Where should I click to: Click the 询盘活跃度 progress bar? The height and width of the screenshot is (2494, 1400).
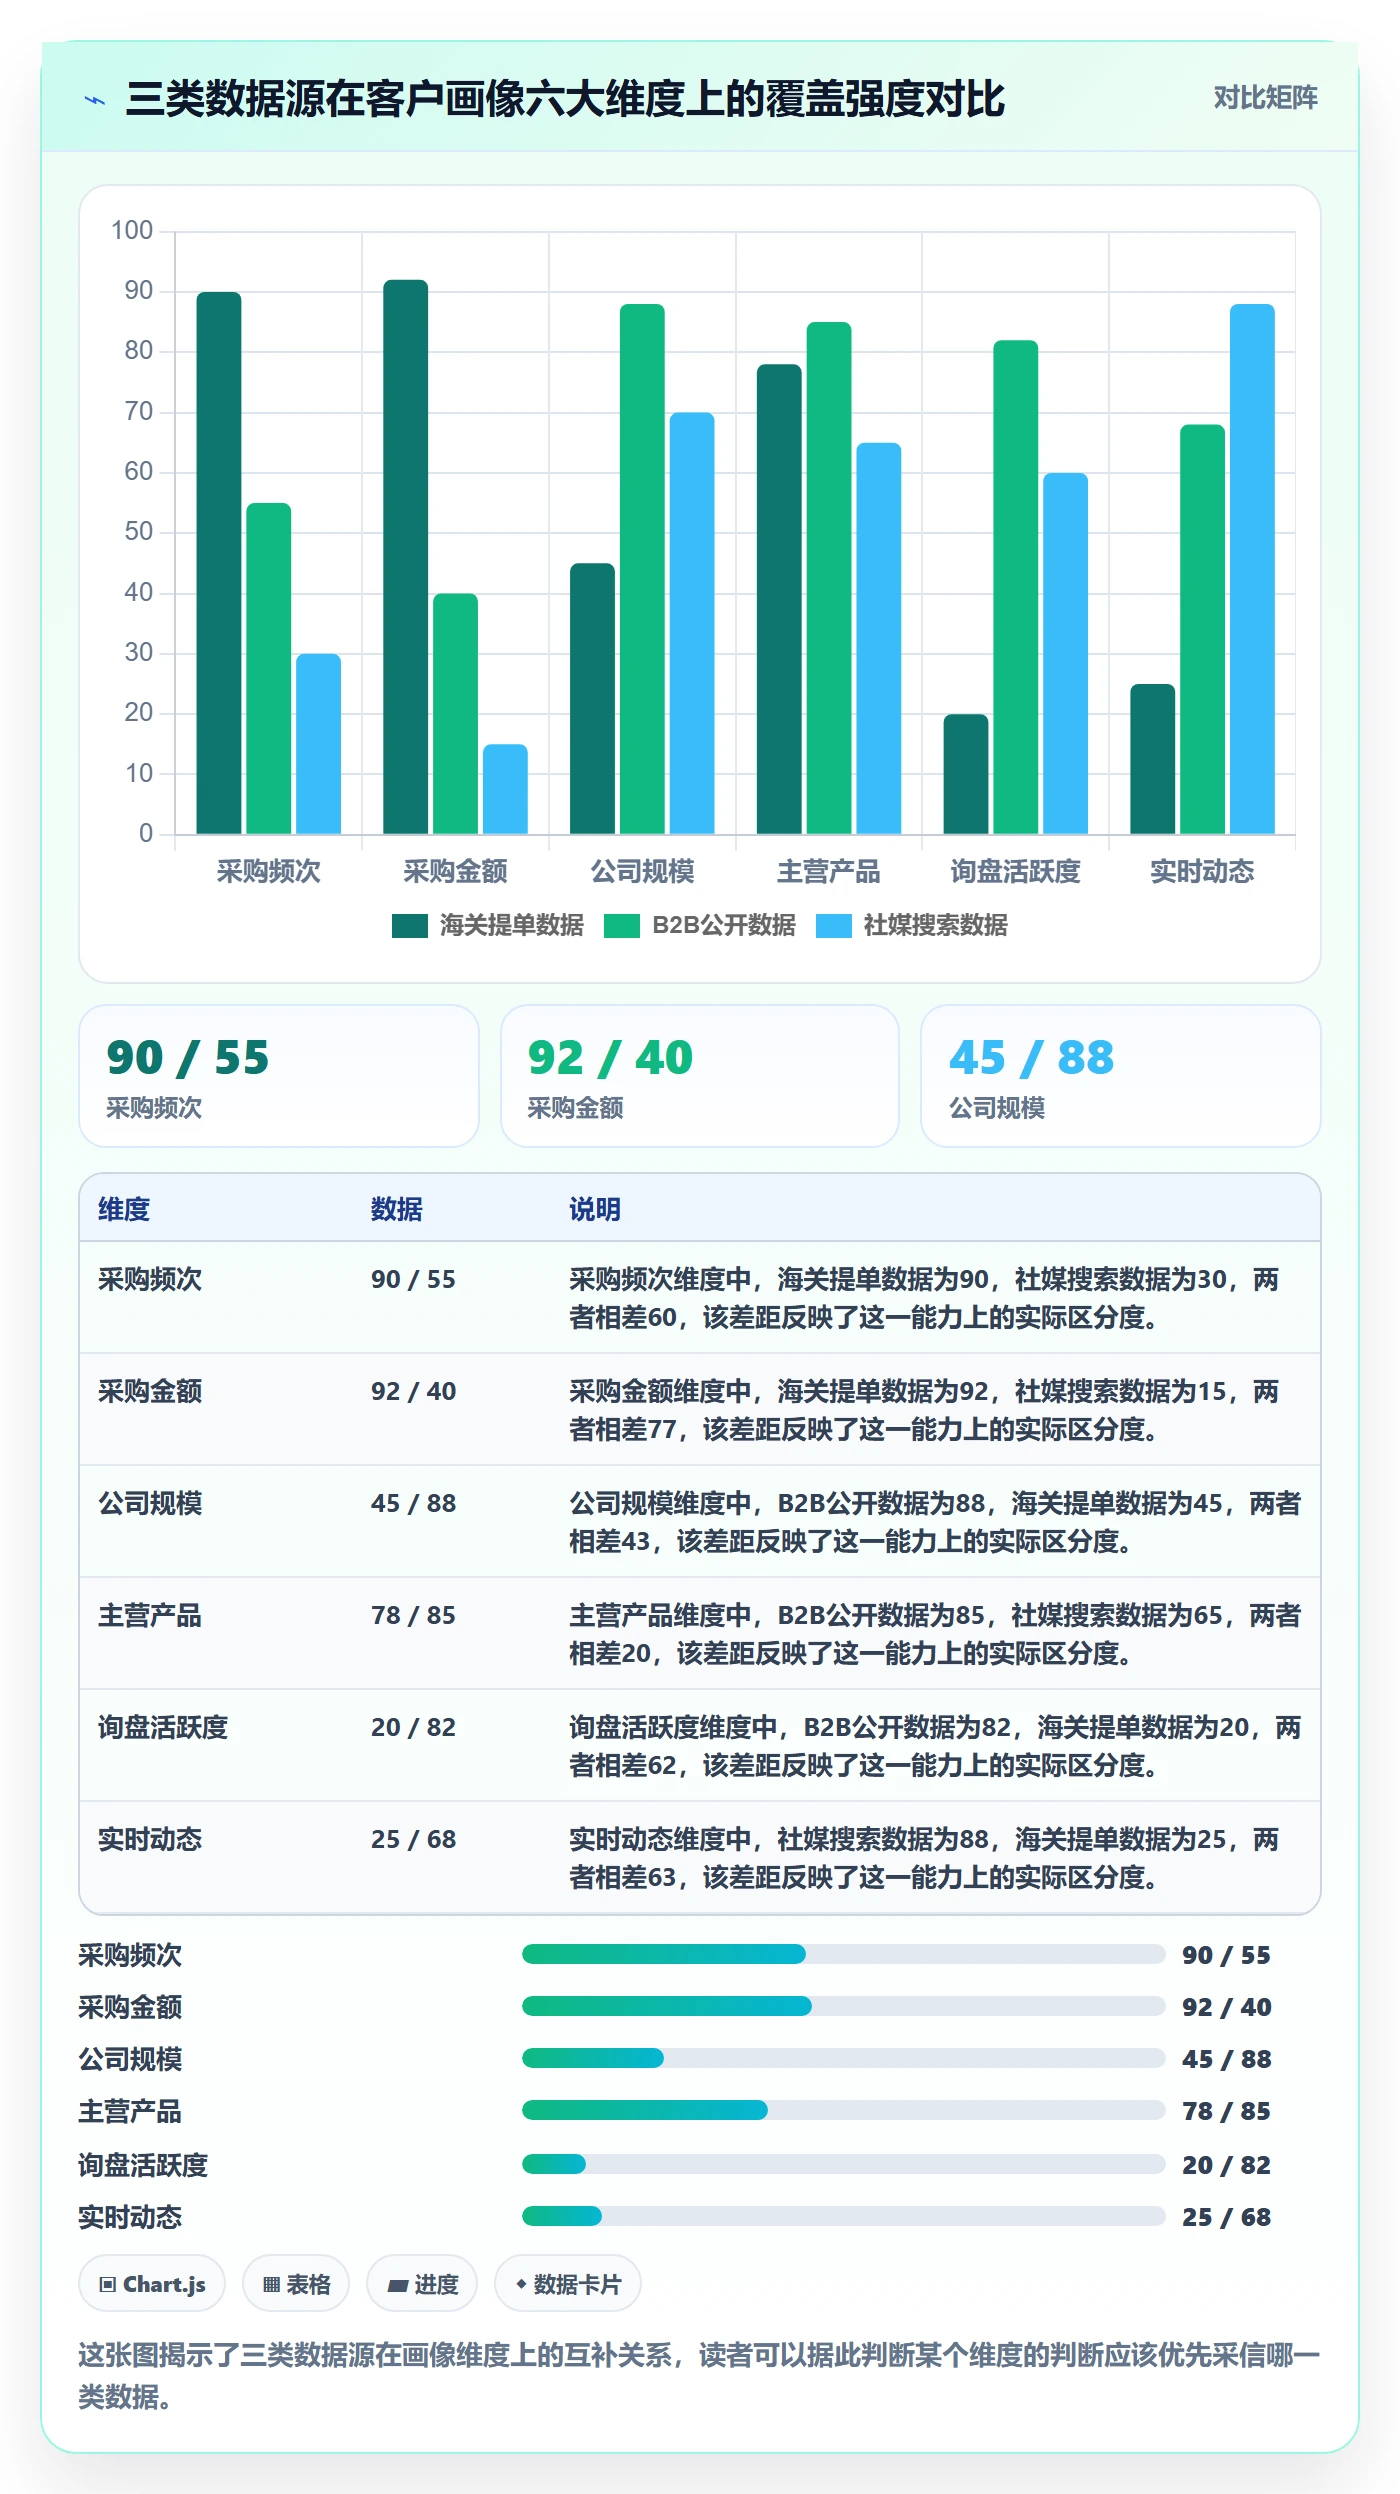(x=843, y=2164)
